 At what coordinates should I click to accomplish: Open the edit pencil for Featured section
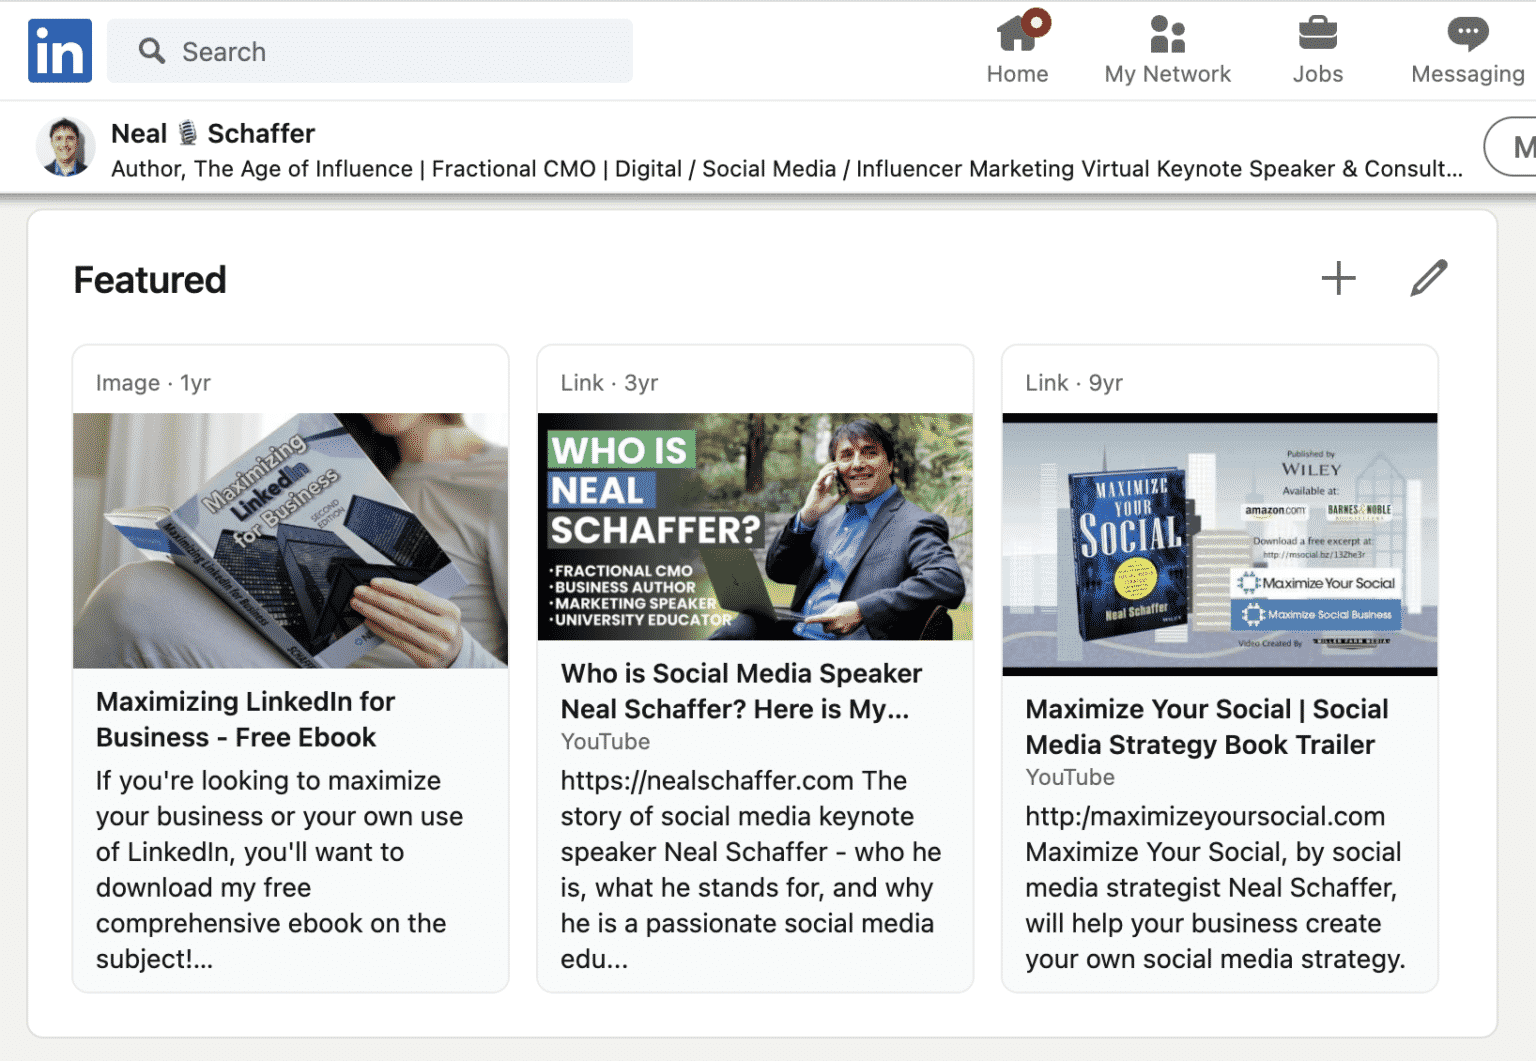1428,277
